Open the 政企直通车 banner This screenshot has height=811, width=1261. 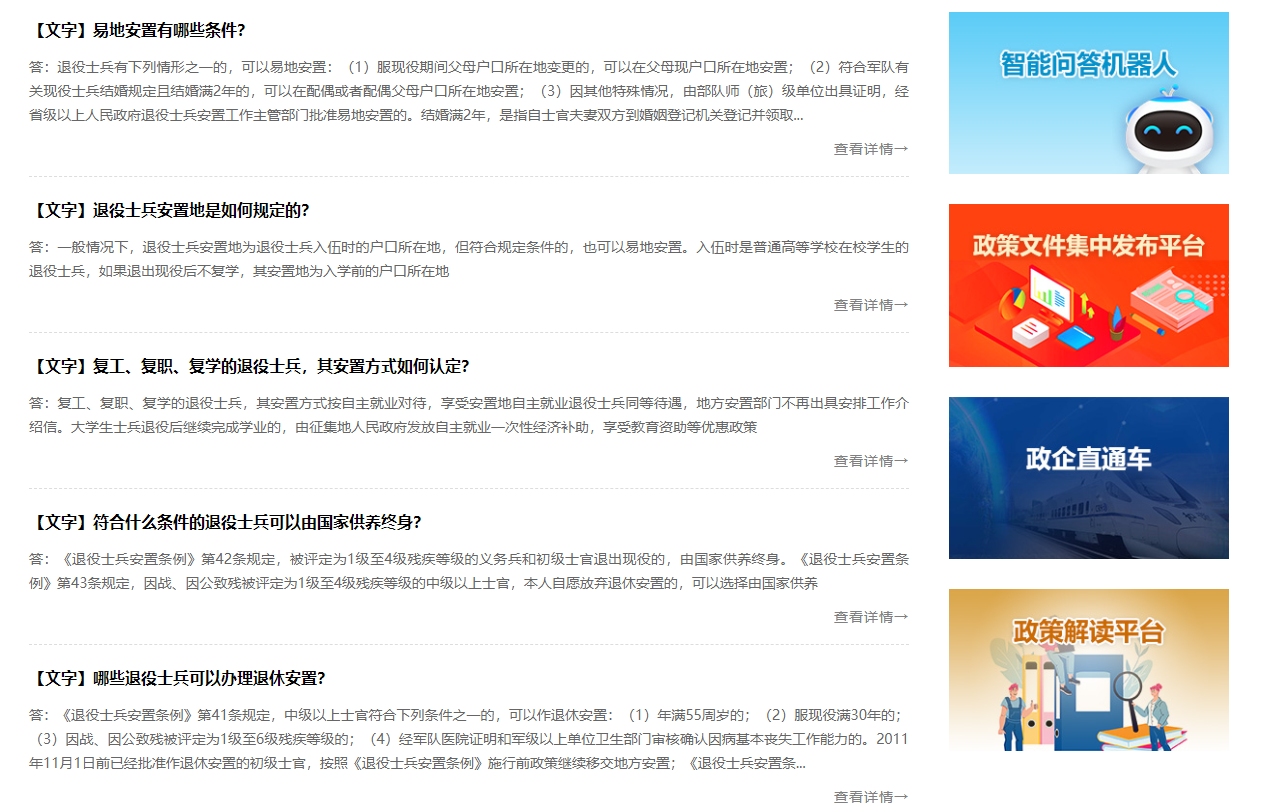click(x=1089, y=478)
